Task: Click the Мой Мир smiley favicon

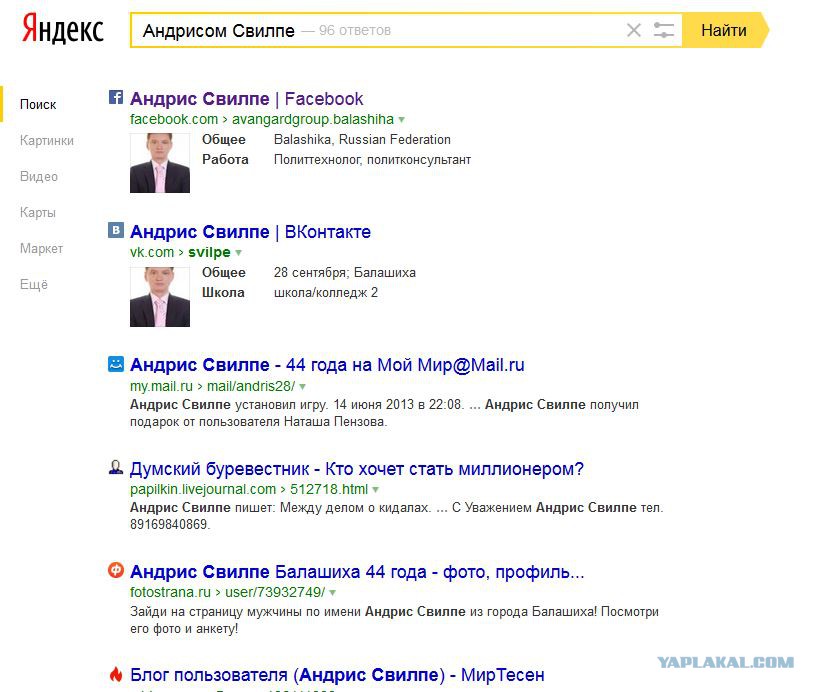Action: 116,364
